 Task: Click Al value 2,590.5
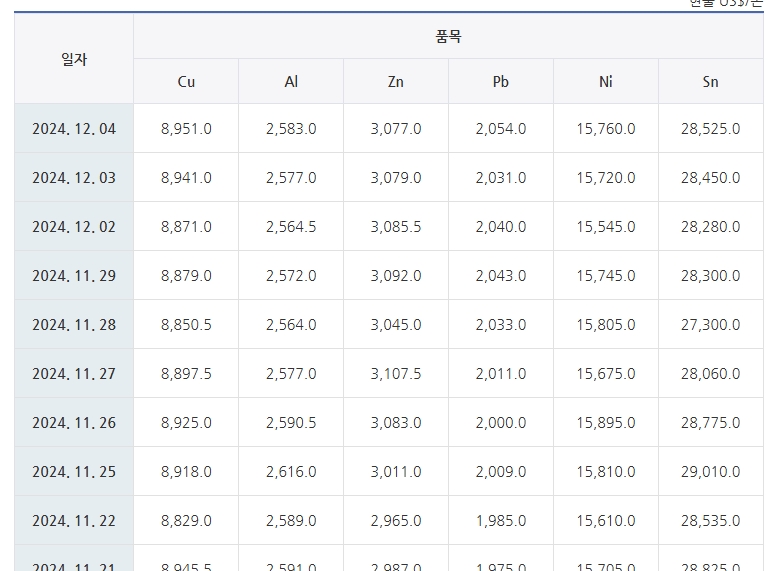291,422
